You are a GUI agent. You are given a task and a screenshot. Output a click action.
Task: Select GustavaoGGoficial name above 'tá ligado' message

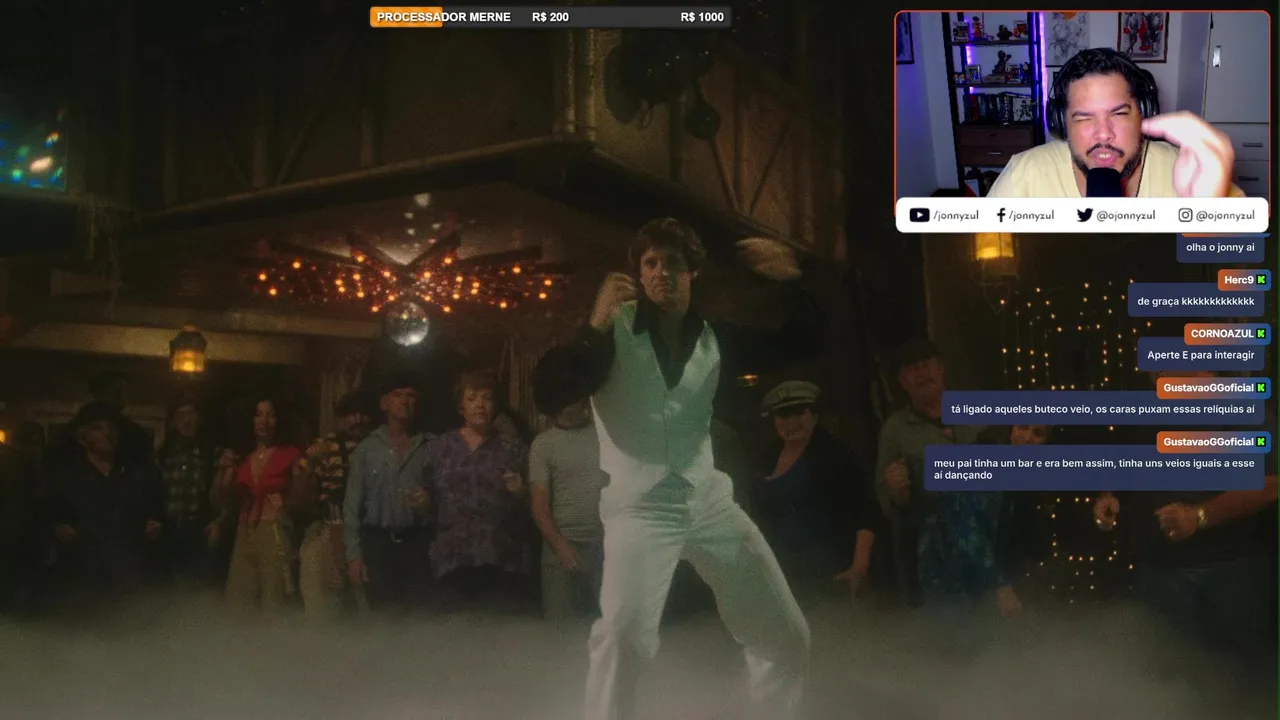(x=1208, y=388)
